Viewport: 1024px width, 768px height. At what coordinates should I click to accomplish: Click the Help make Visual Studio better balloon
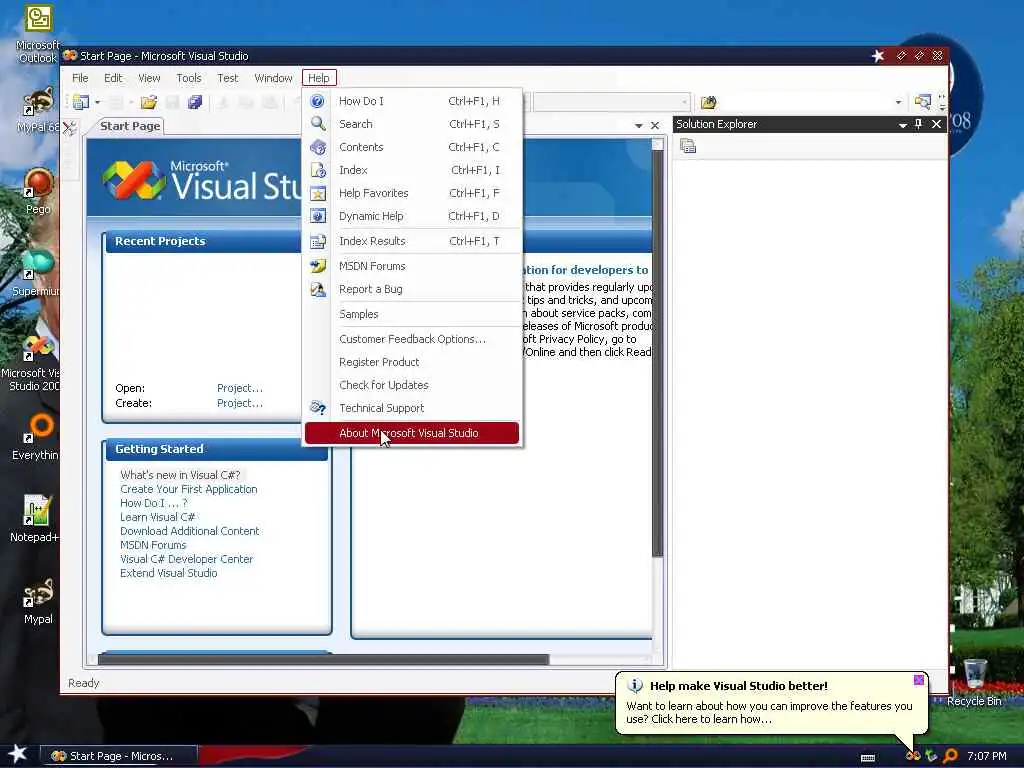click(771, 703)
